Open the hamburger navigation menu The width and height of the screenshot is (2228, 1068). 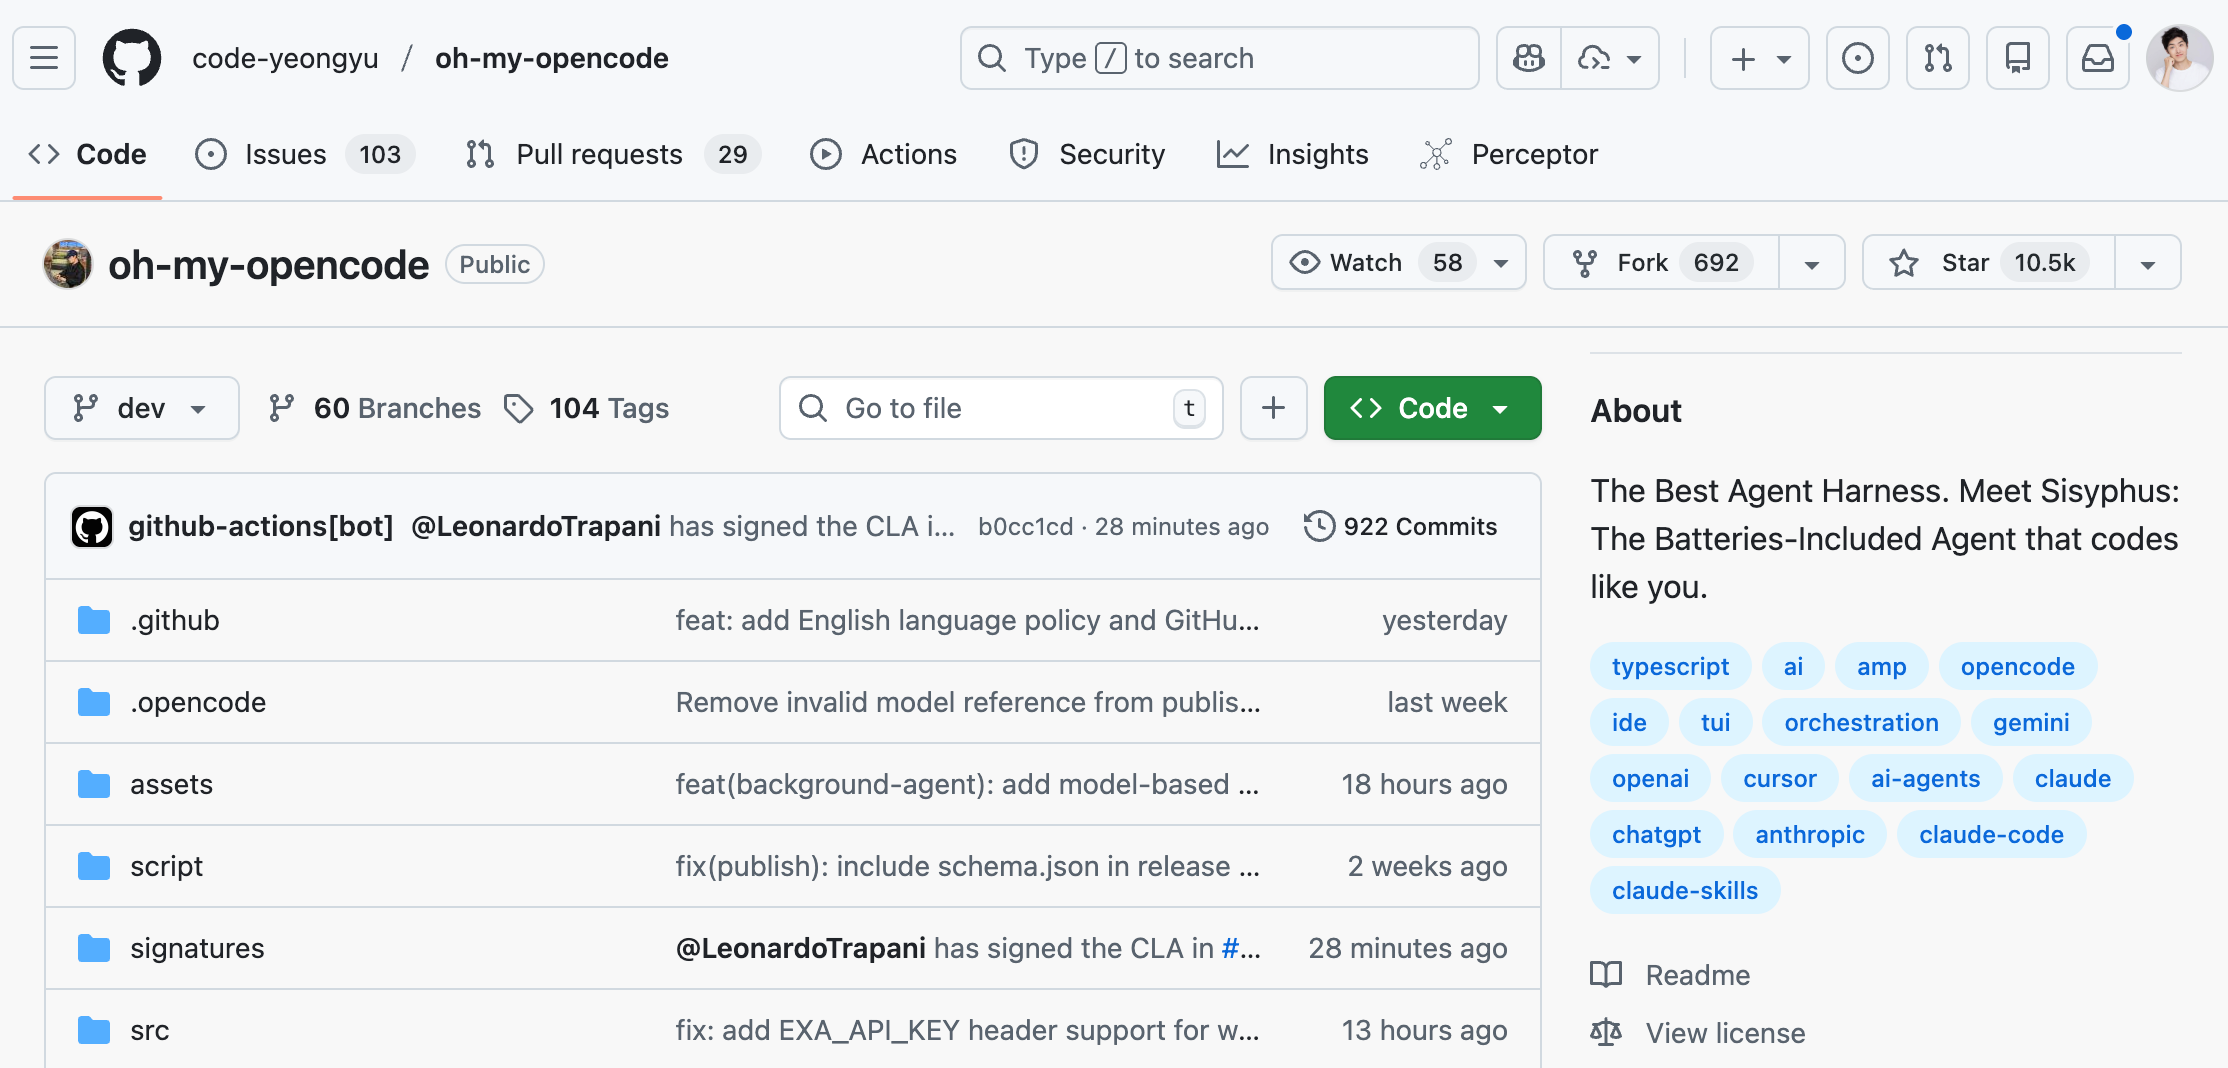(44, 58)
